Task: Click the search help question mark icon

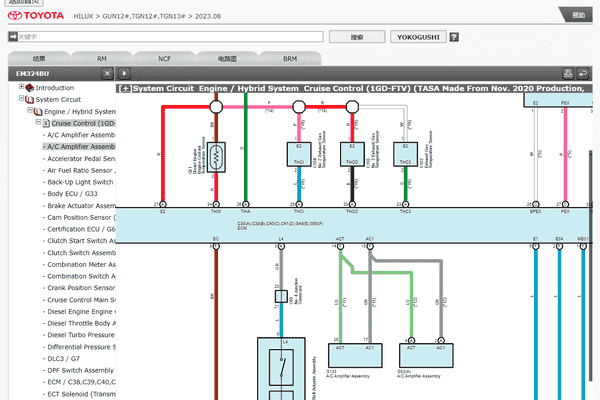Action: click(454, 37)
